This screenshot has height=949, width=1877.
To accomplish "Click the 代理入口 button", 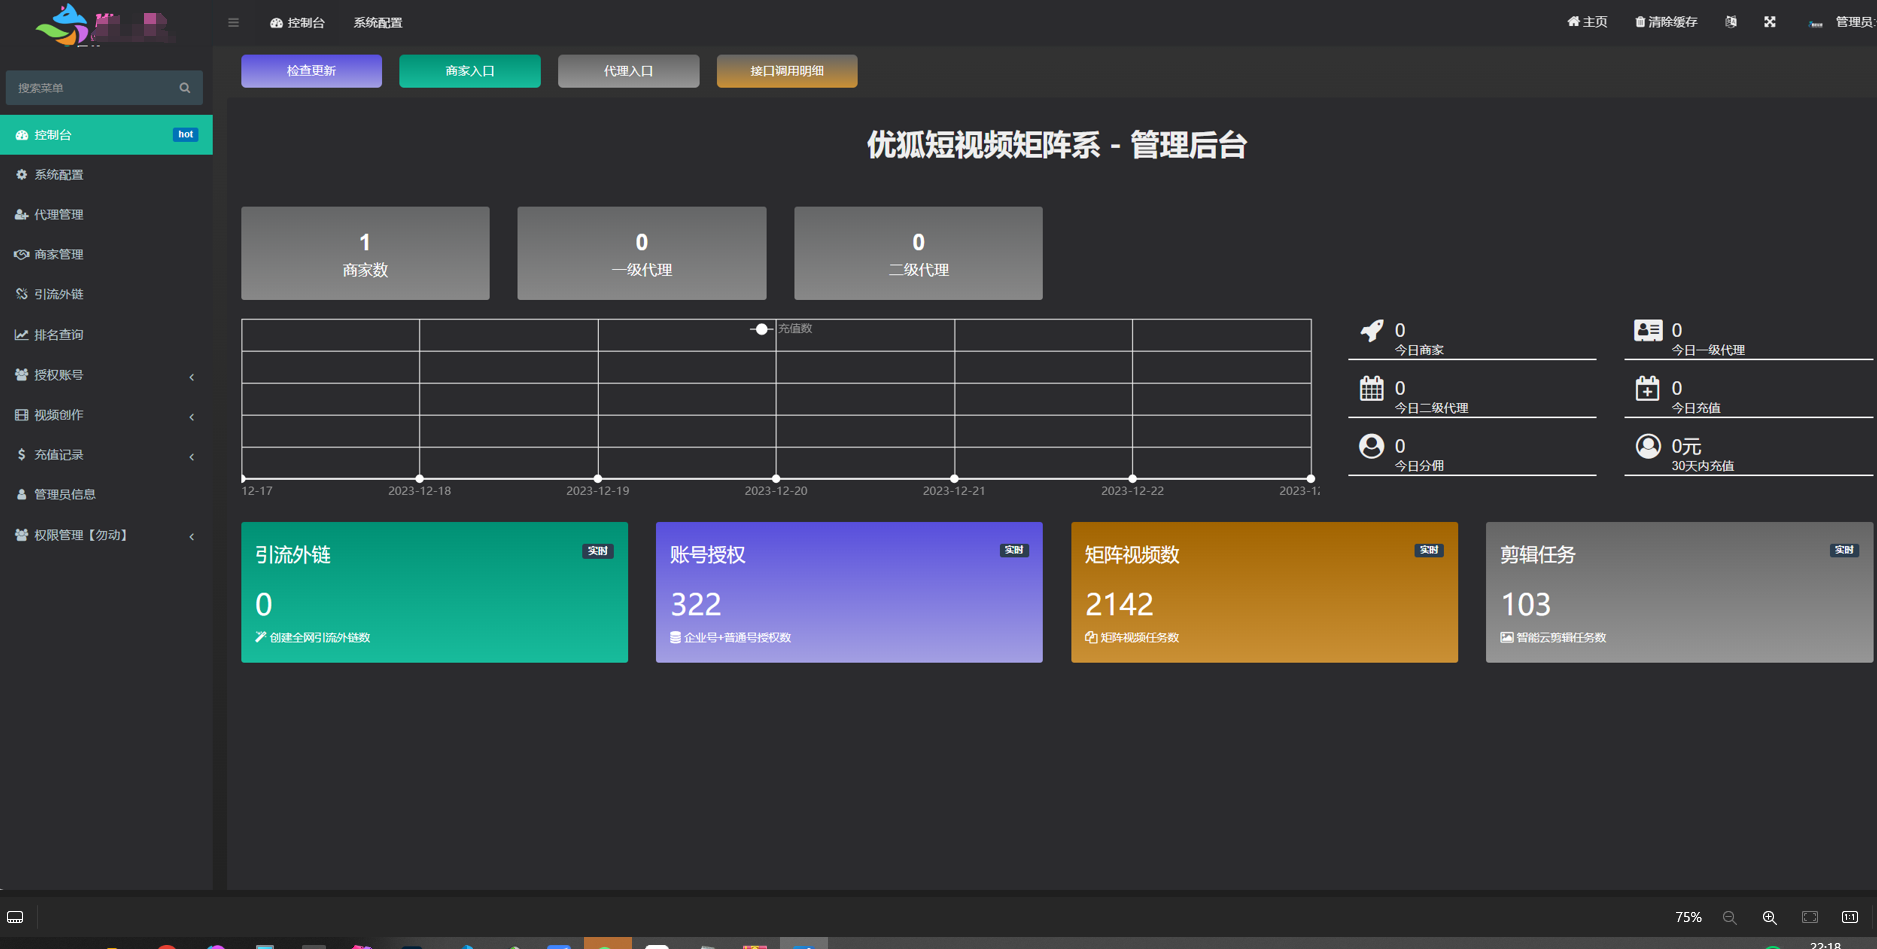I will point(628,71).
